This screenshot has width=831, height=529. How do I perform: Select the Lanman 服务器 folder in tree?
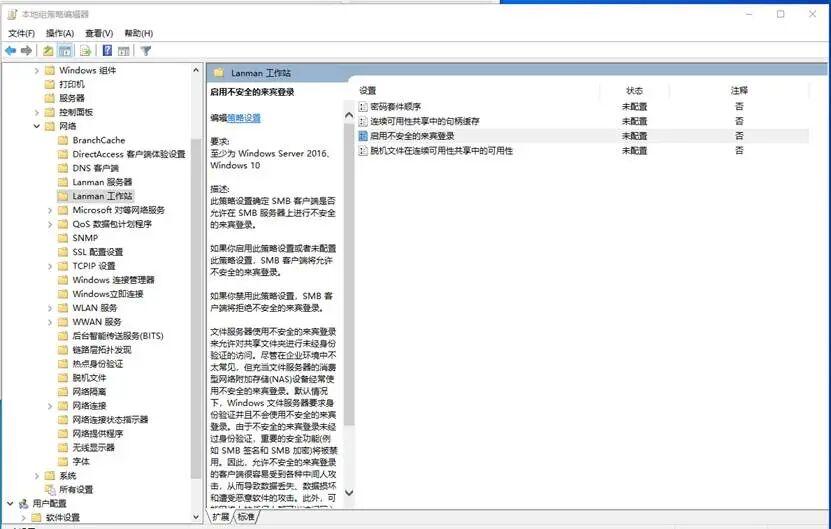pyautogui.click(x=102, y=182)
